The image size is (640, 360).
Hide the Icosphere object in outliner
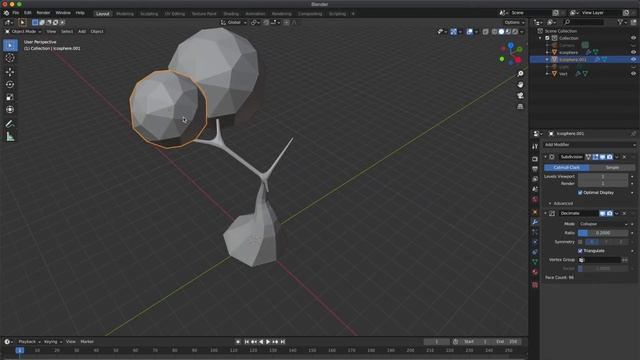[633, 52]
